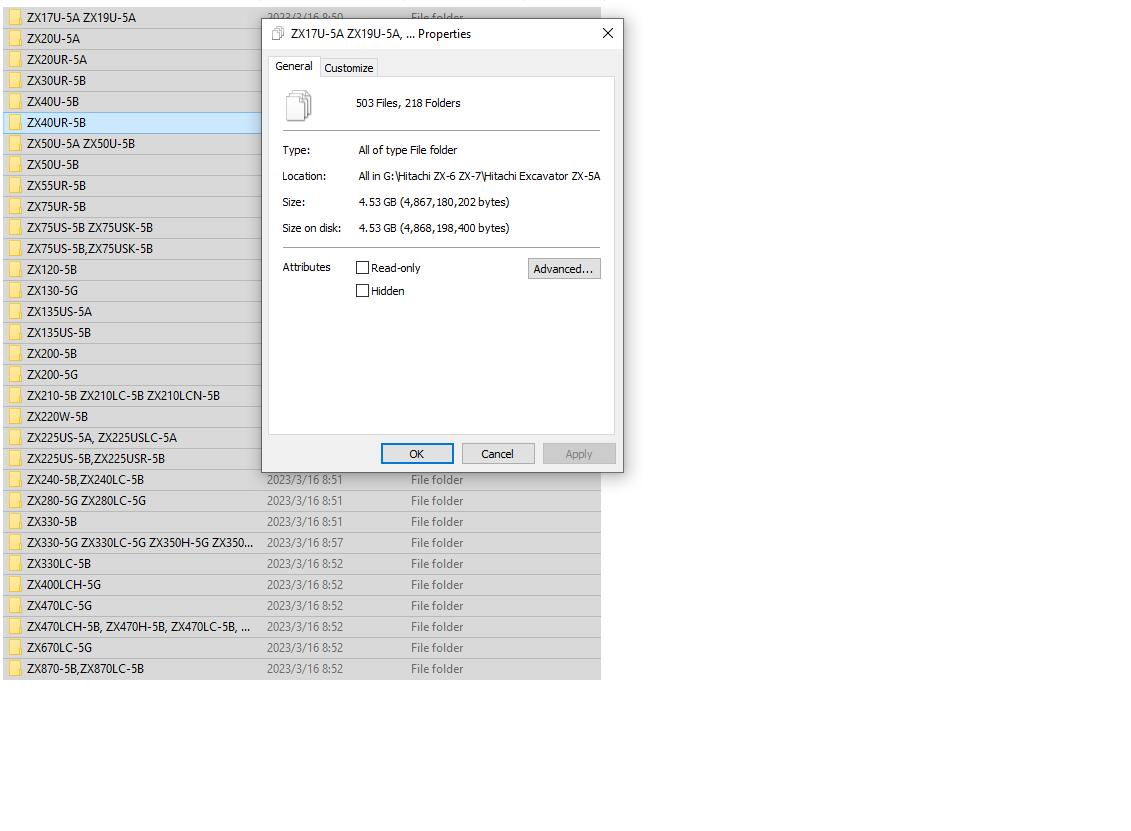1131x831 pixels.
Task: Click the date of the ZX240-5B,ZX240LC-5B row
Action: 305,480
